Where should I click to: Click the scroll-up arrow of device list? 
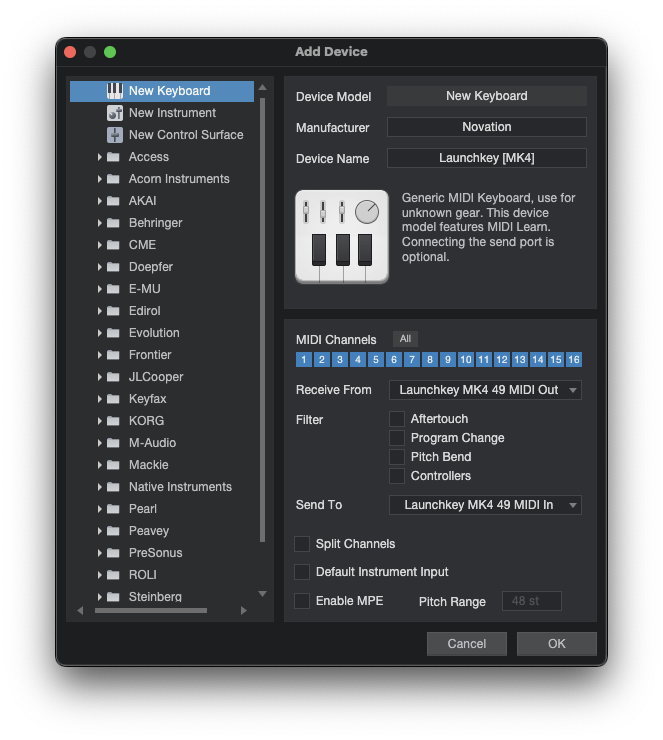coord(263,87)
